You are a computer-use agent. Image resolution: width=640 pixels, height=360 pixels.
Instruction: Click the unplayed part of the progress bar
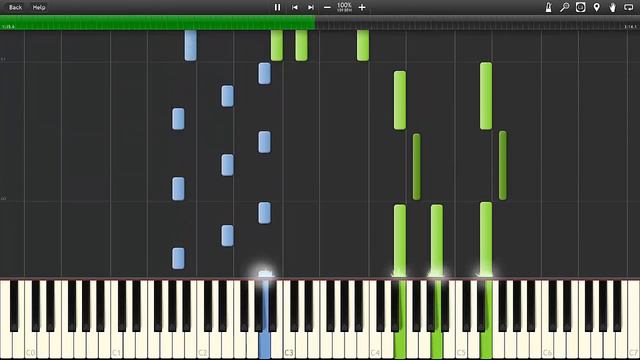click(x=478, y=22)
